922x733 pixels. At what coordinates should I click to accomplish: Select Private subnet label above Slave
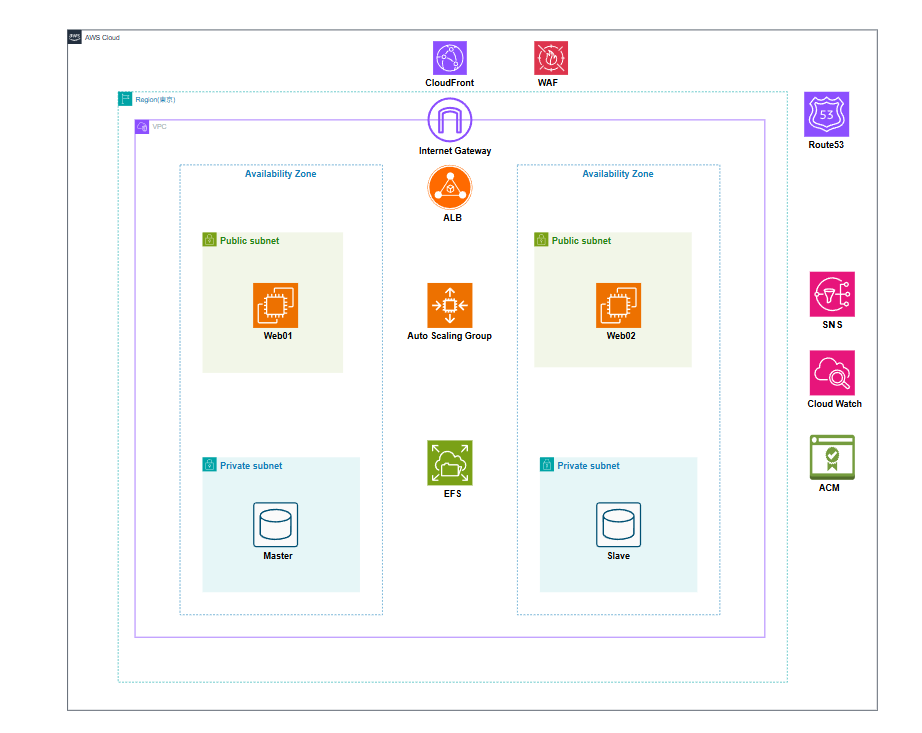[589, 466]
